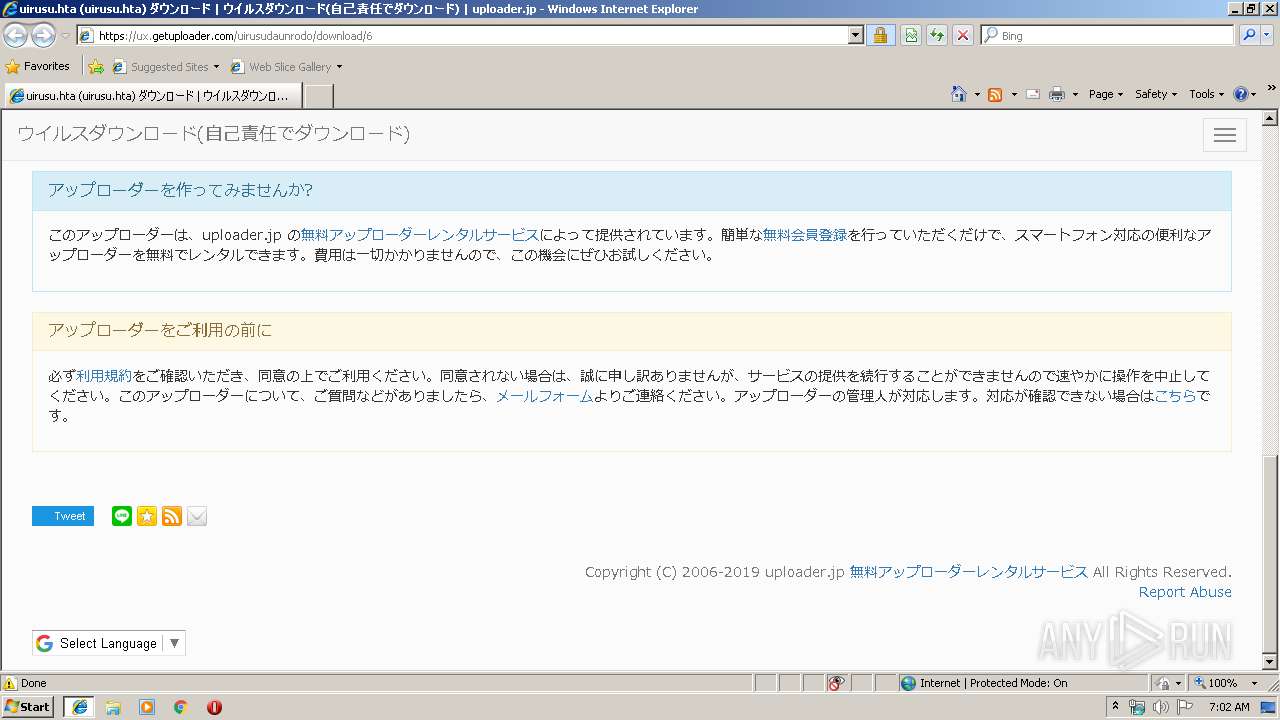Share via the green LINE icon

(x=122, y=516)
